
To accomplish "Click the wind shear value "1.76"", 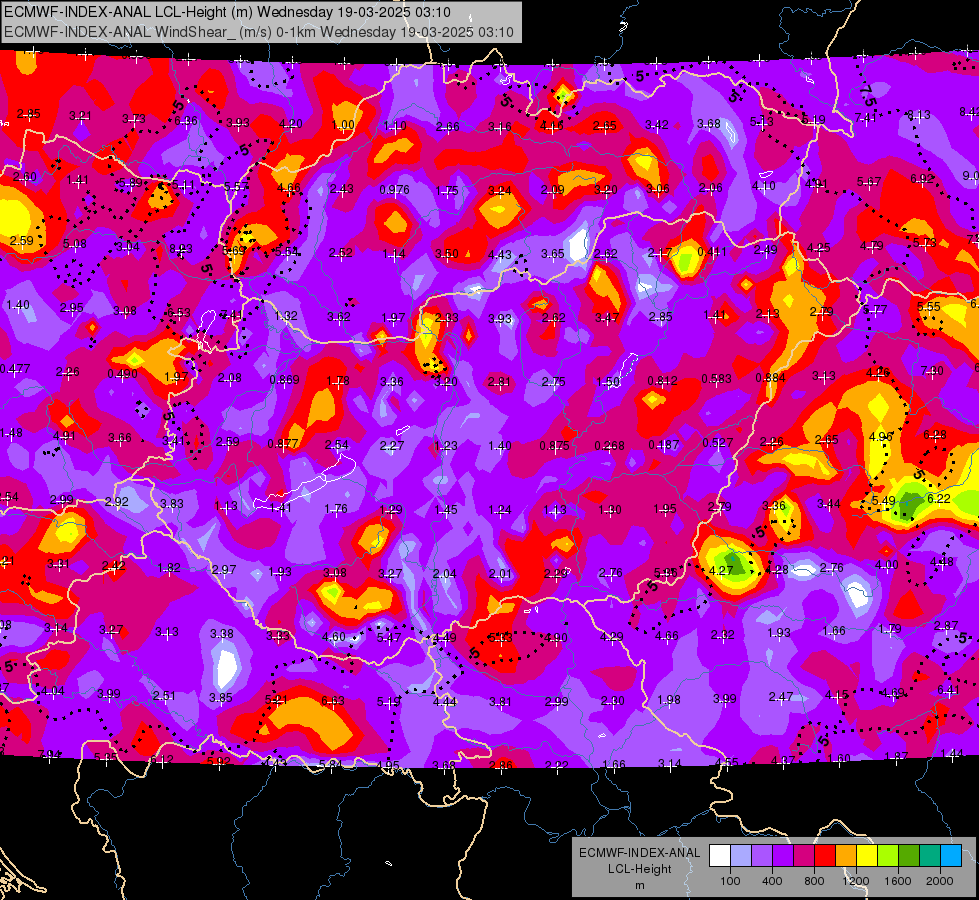I will coord(335,508).
